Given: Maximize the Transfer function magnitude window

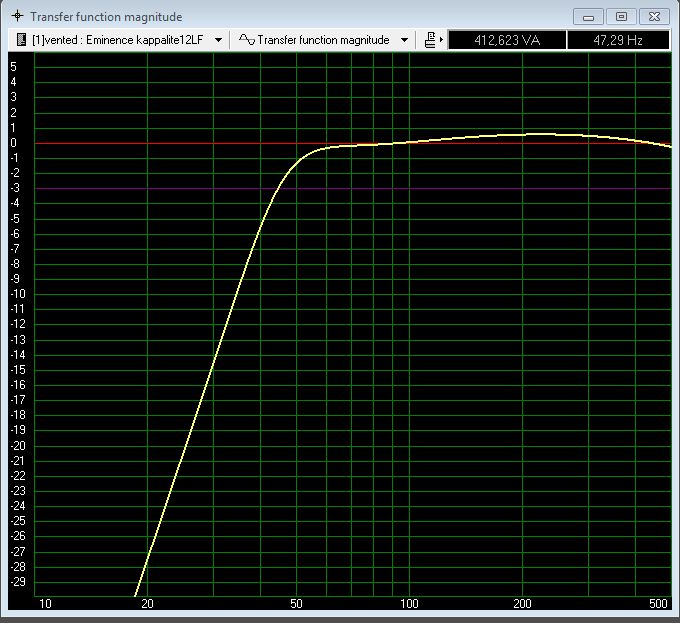Looking at the screenshot, I should coord(621,16).
